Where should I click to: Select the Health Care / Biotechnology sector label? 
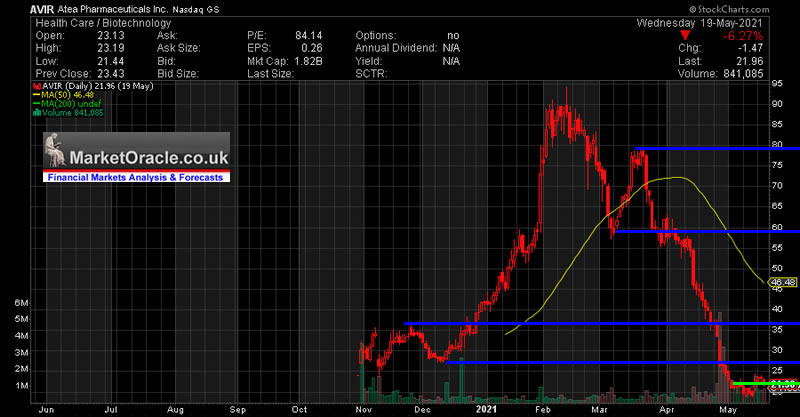tap(103, 23)
